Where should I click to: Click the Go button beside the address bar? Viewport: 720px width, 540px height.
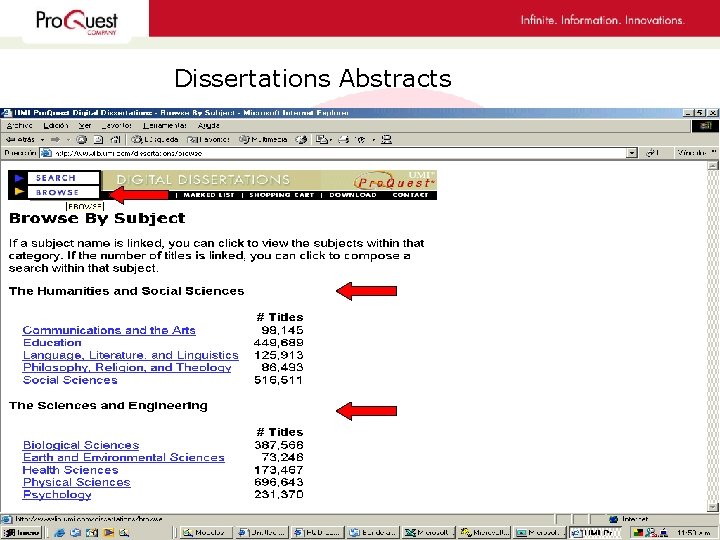pos(652,153)
